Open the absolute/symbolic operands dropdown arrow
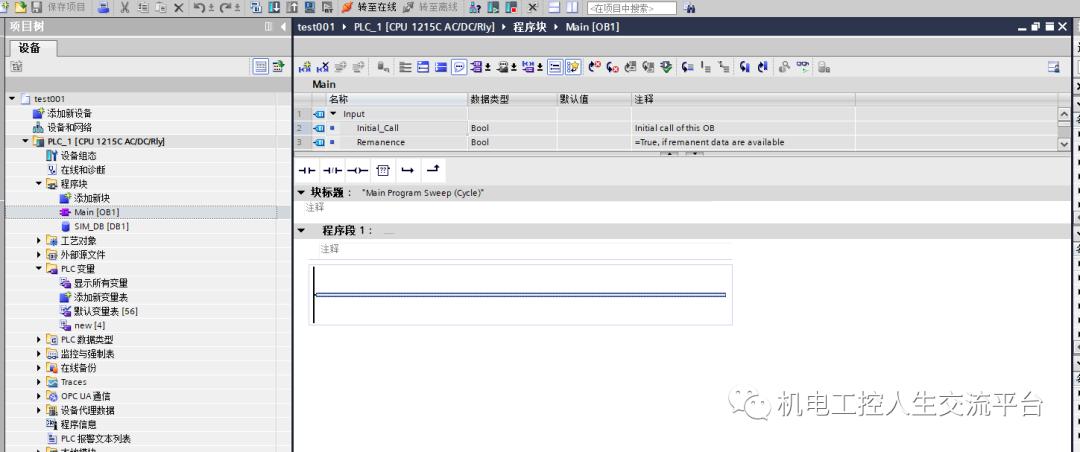1080x452 pixels. pos(488,67)
